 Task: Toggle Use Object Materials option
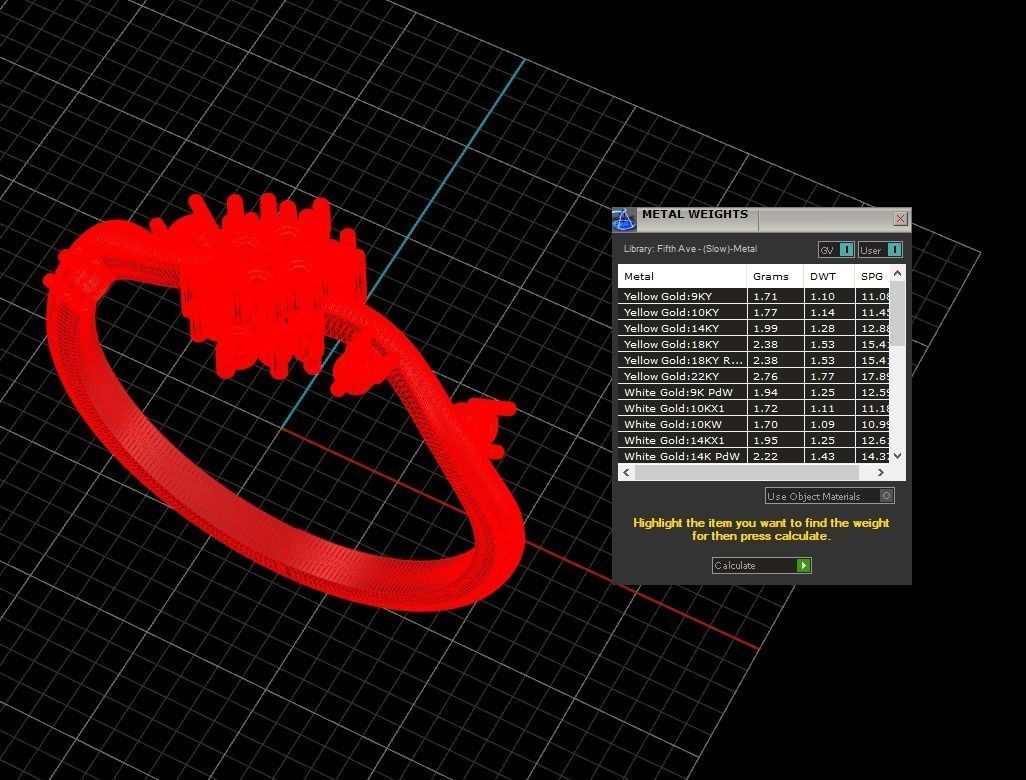[x=830, y=496]
